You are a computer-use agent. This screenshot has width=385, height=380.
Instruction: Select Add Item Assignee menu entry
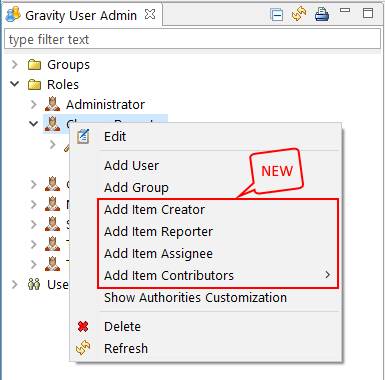(158, 254)
